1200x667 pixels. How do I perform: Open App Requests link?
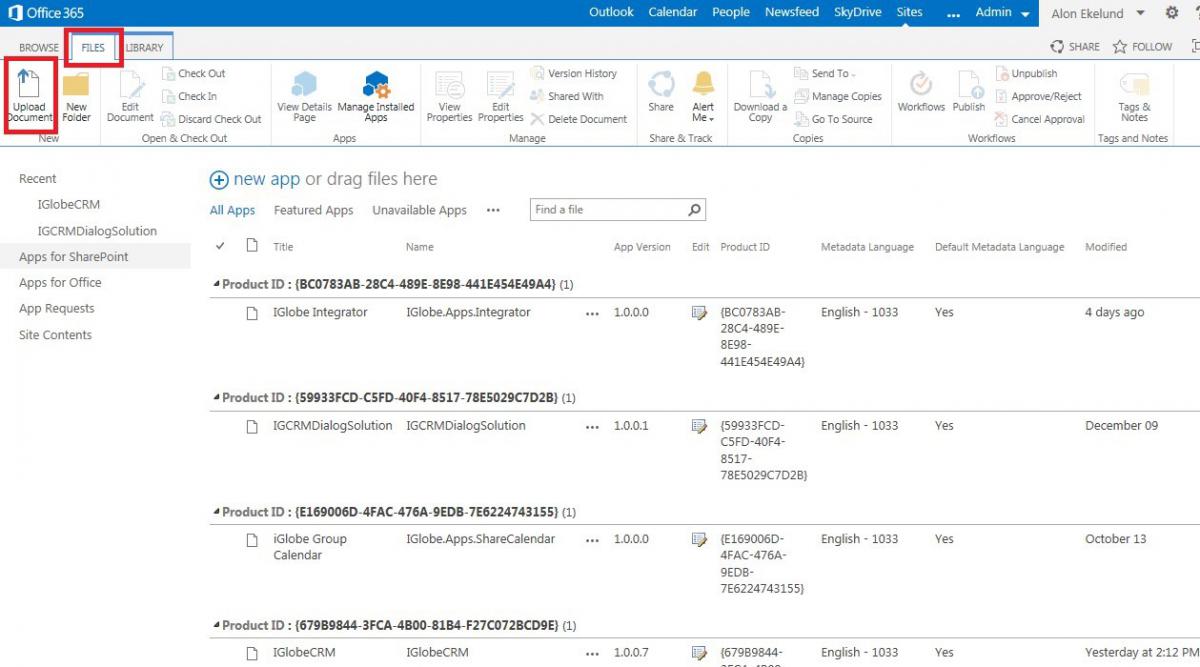tap(57, 309)
